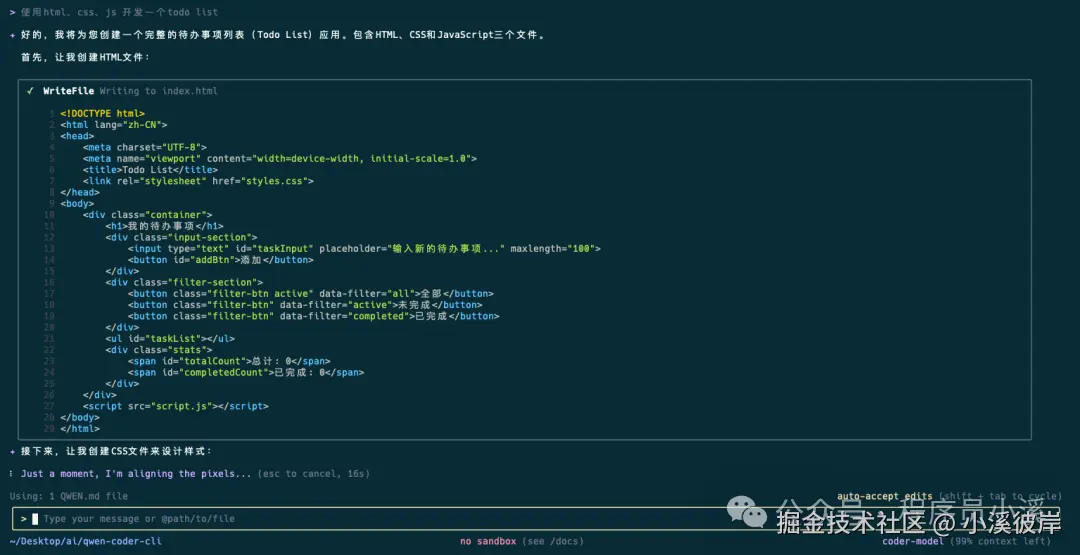Click the opening '<head>' tag line
This screenshot has height=555, width=1080.
[77, 136]
